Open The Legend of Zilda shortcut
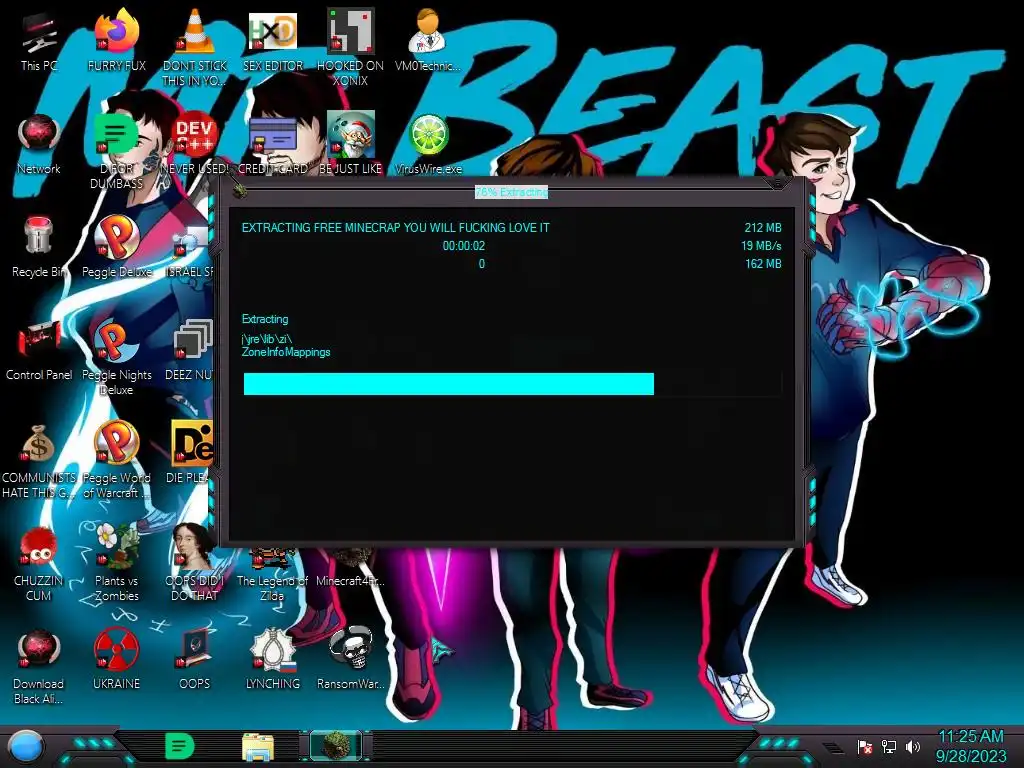 click(273, 575)
